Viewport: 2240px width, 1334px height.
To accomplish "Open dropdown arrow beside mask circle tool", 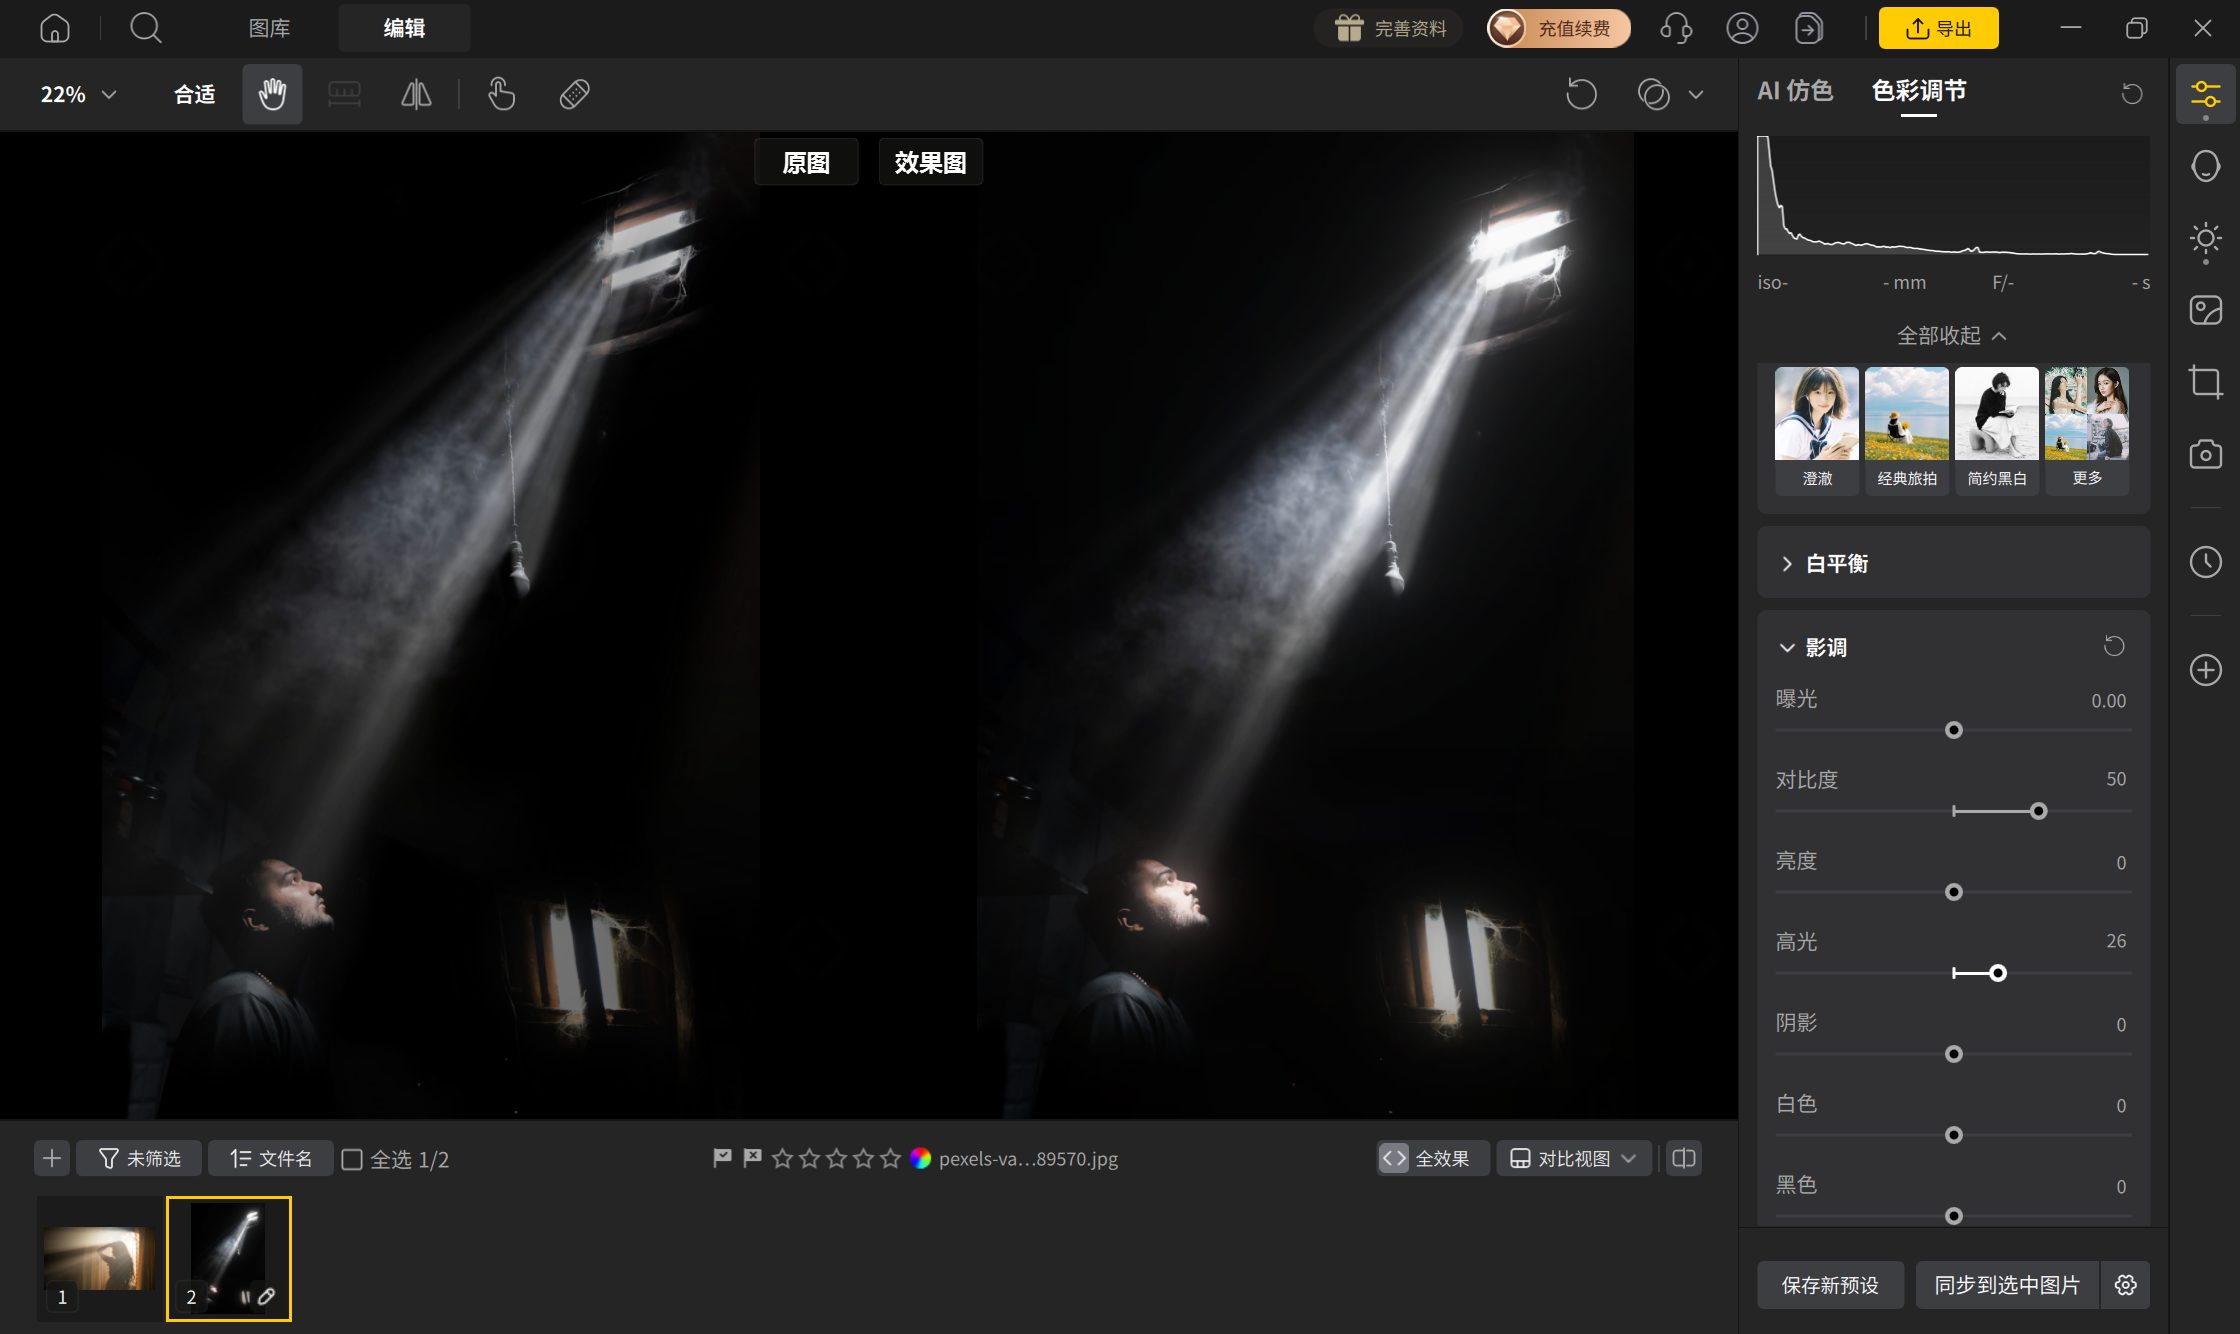I will click(x=1696, y=94).
